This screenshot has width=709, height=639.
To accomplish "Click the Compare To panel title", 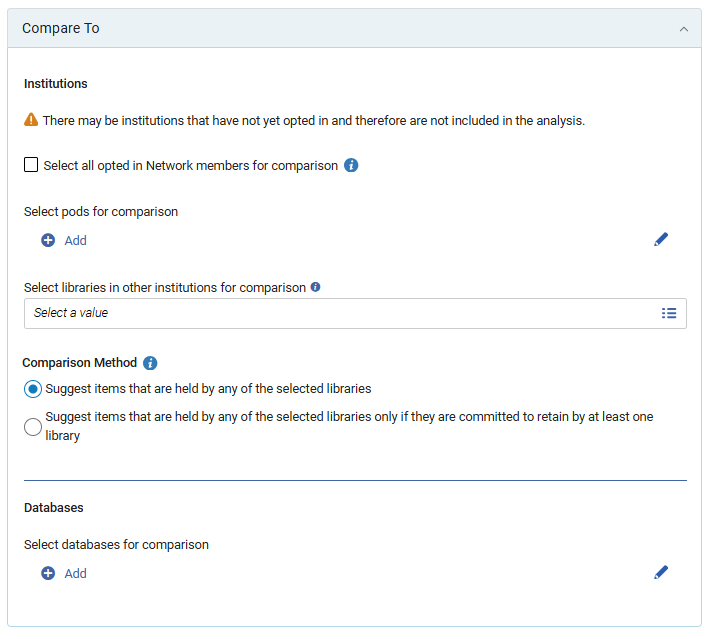I will 61,28.
